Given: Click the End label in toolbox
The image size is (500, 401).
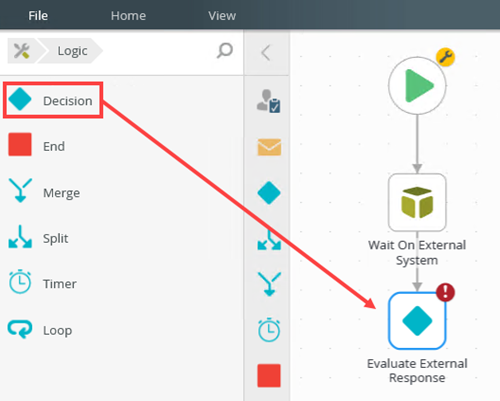Looking at the screenshot, I should coord(54,146).
